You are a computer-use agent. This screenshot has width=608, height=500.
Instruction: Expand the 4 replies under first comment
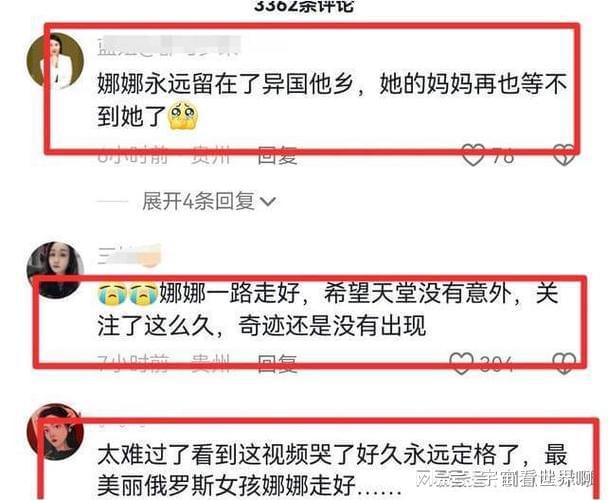[209, 201]
